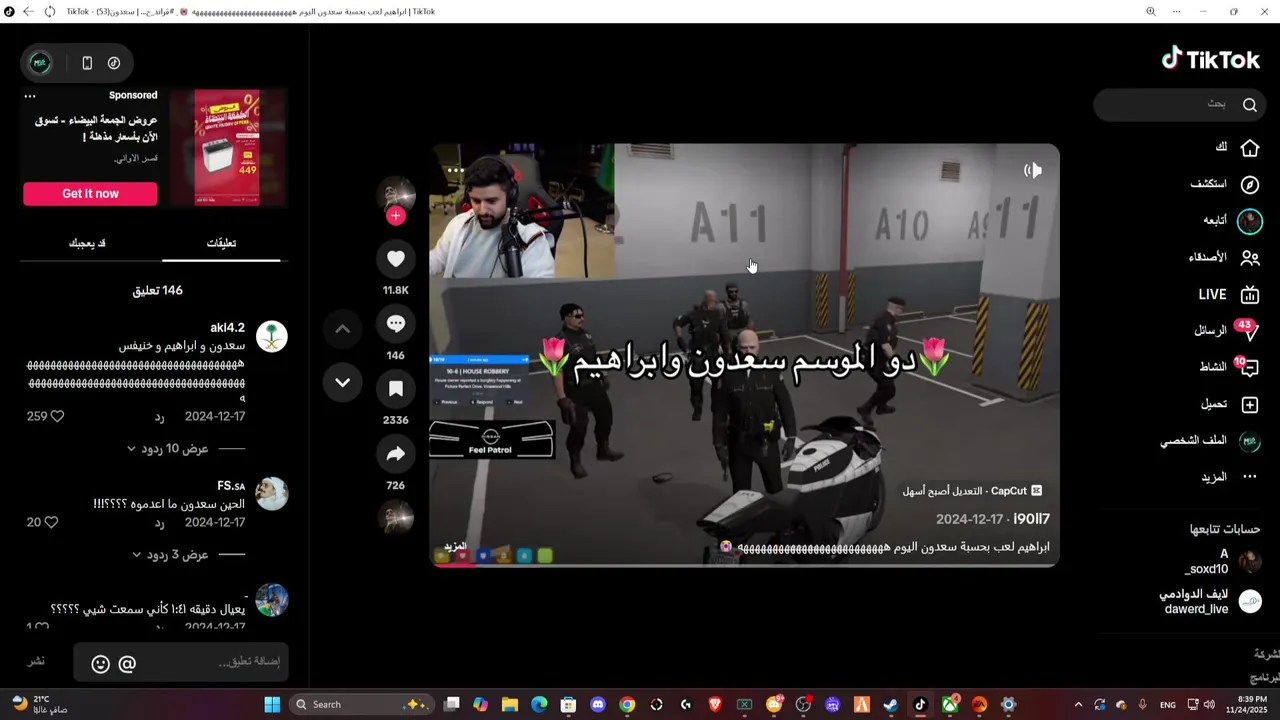Viewport: 1280px width, 720px height.
Task: Open zoom magnifier in title bar
Action: point(1150,12)
